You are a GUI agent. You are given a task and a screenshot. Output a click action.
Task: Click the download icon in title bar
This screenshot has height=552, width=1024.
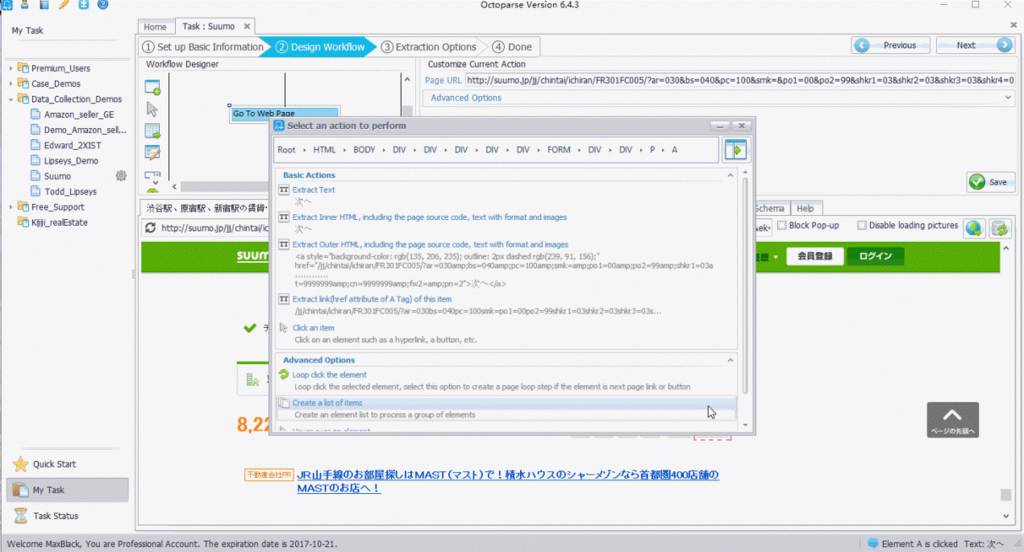(84, 4)
